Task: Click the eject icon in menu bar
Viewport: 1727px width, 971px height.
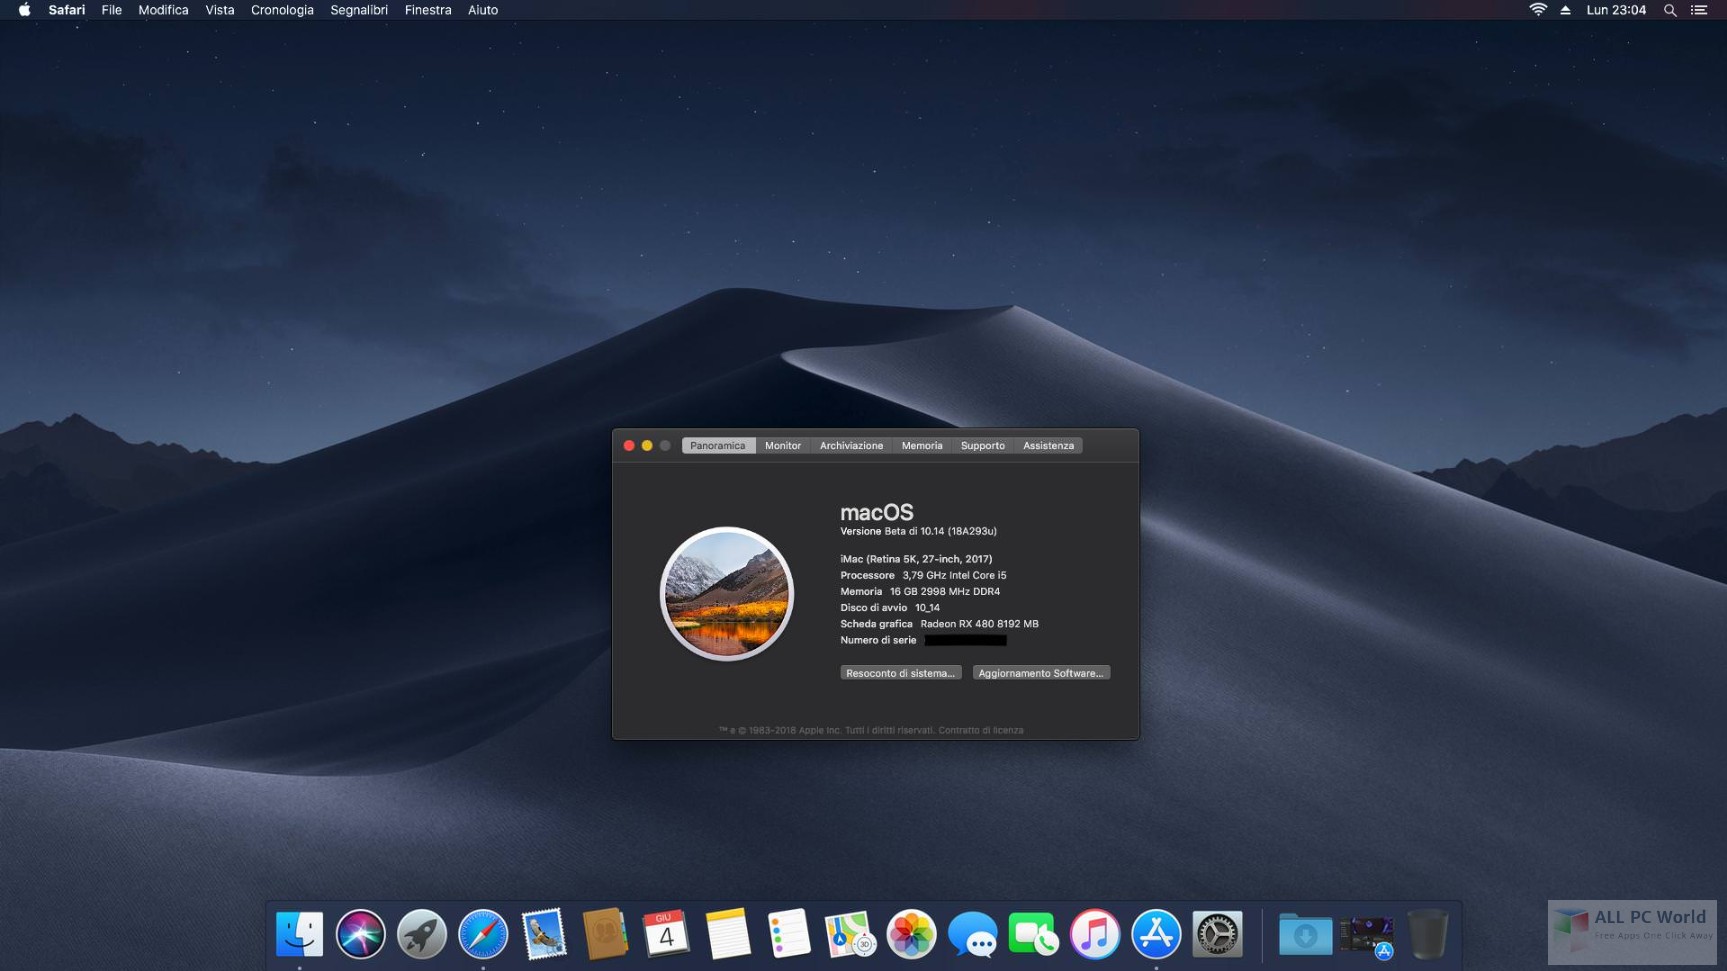Action: pyautogui.click(x=1566, y=10)
